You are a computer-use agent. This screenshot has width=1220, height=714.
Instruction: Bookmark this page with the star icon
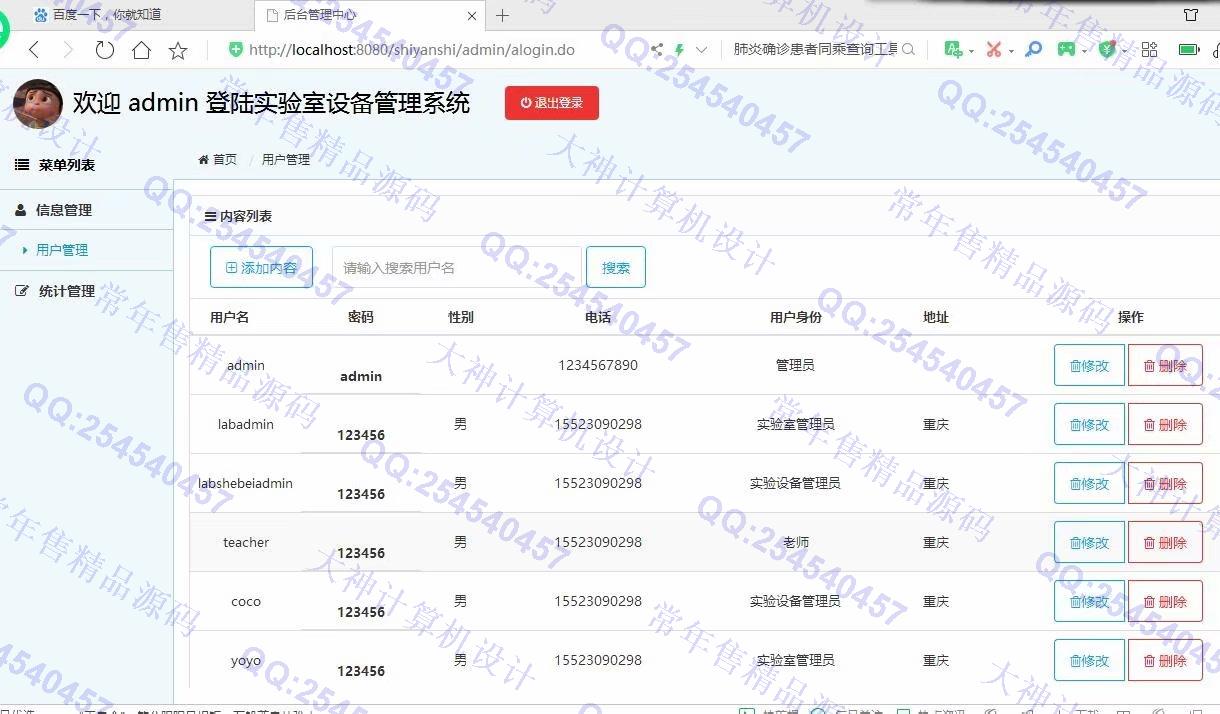pyautogui.click(x=178, y=50)
